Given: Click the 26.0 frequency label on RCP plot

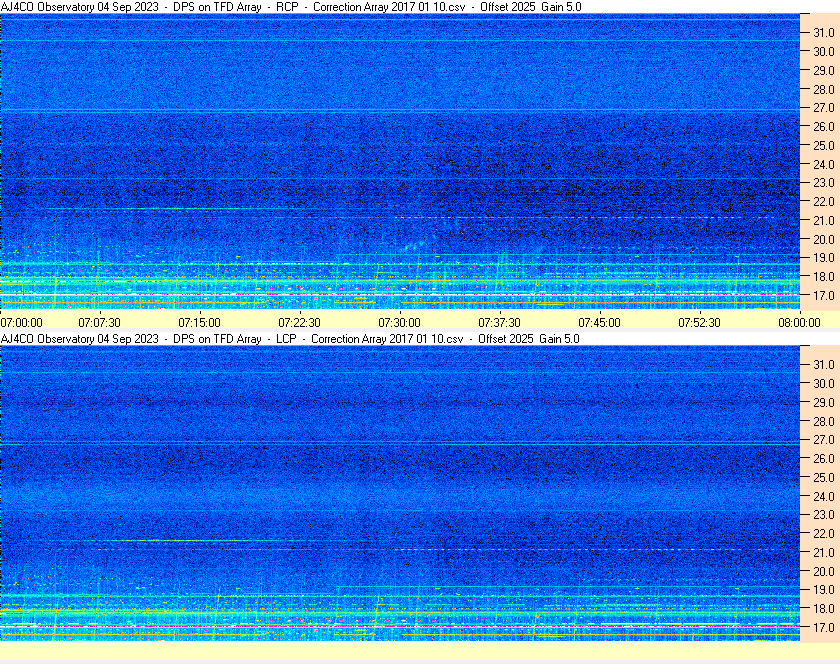Looking at the screenshot, I should pos(824,126).
